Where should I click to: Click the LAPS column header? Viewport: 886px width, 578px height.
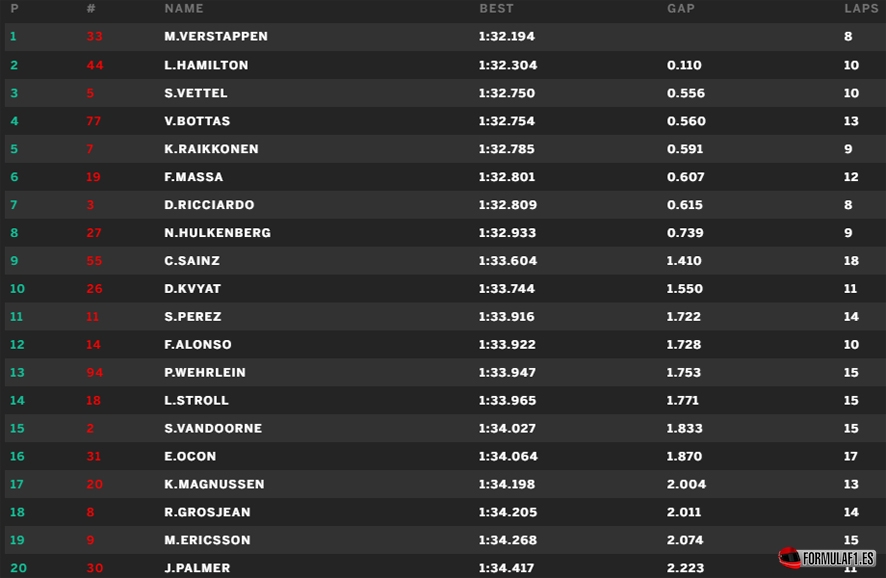[x=861, y=8]
